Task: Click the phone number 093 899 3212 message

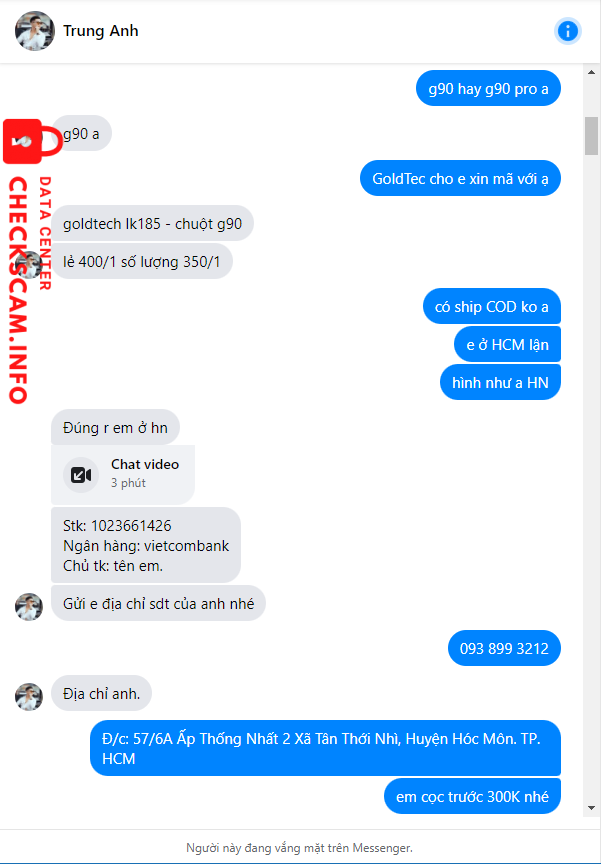Action: coord(504,648)
